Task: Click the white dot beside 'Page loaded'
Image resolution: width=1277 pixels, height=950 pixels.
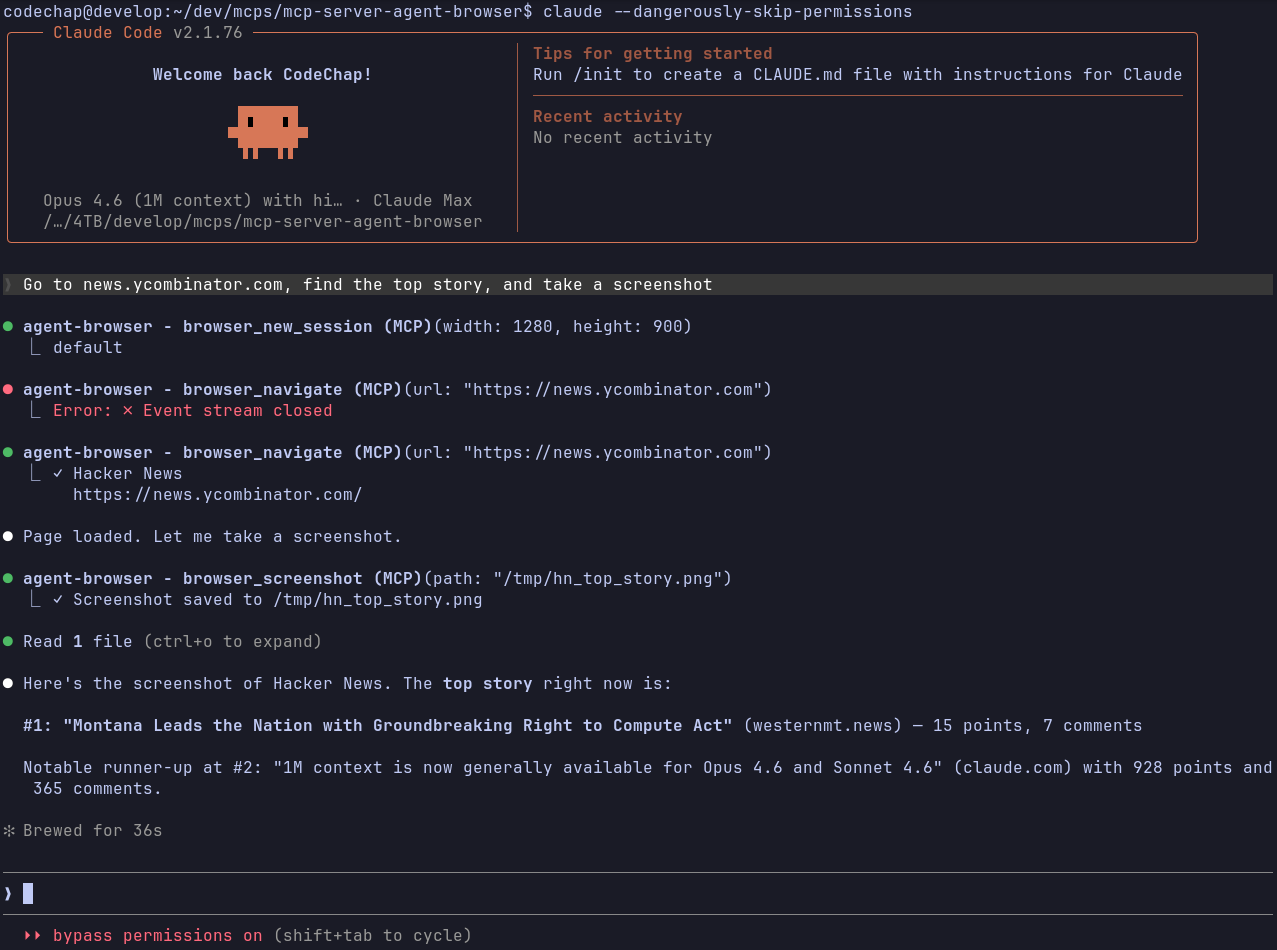Action: tap(8, 537)
